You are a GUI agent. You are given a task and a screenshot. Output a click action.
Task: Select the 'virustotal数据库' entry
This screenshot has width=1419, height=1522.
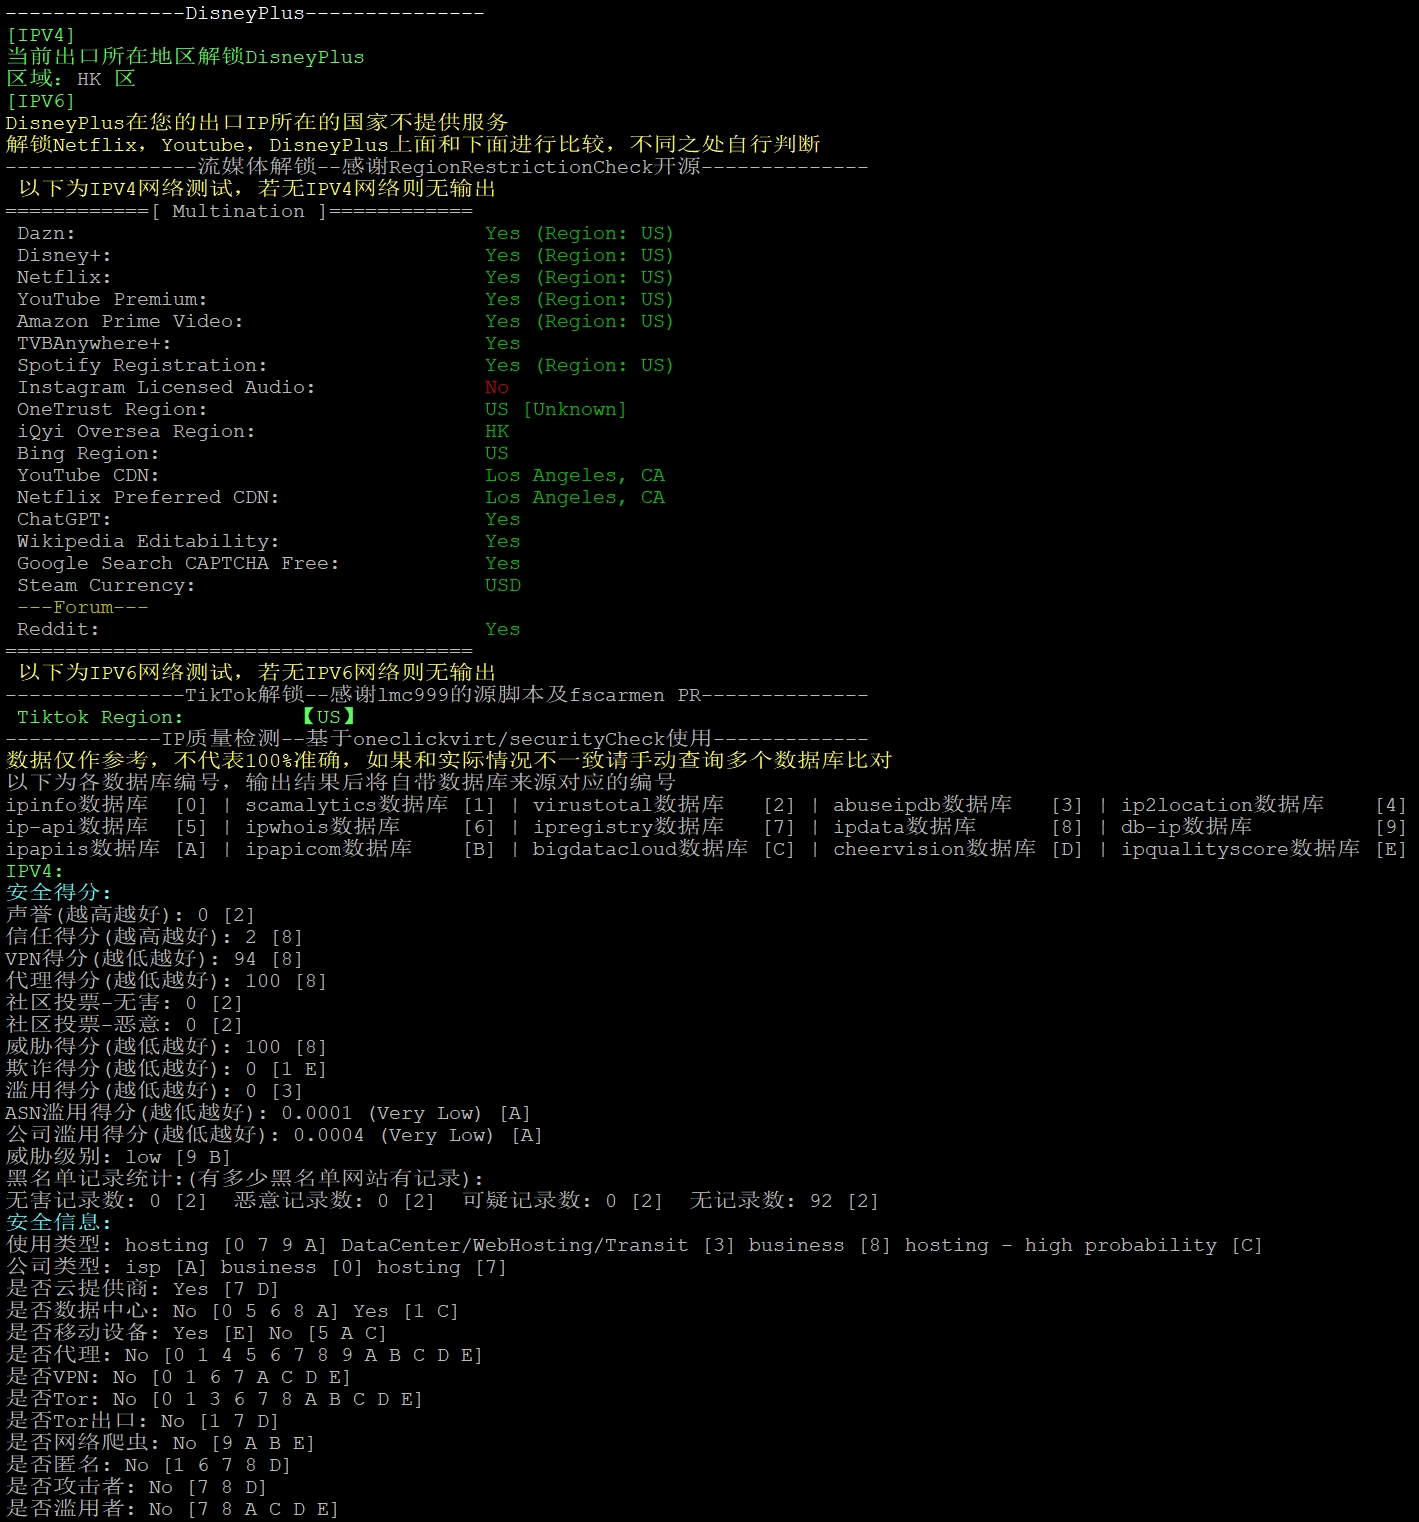(x=628, y=805)
